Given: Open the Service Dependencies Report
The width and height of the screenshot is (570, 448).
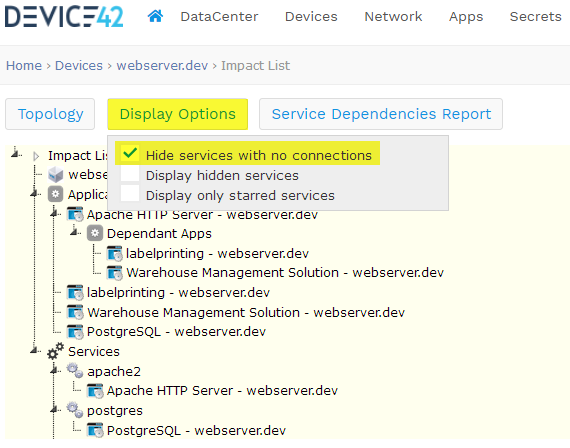Looking at the screenshot, I should point(381,114).
